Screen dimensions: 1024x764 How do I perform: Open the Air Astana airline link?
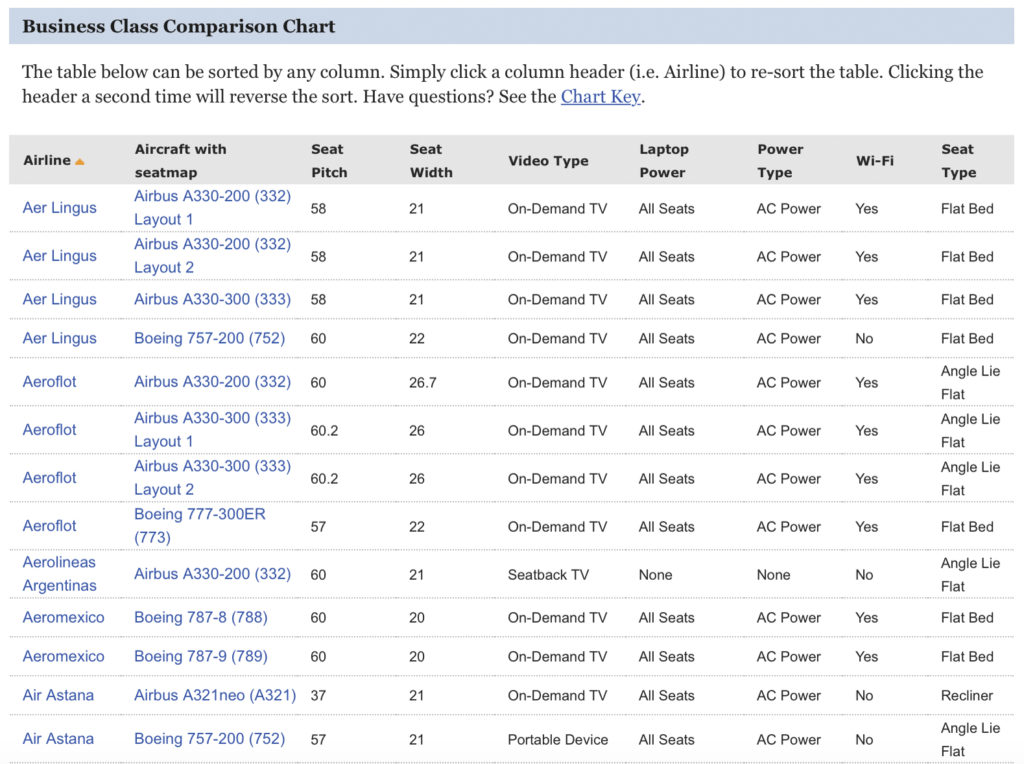[x=59, y=695]
